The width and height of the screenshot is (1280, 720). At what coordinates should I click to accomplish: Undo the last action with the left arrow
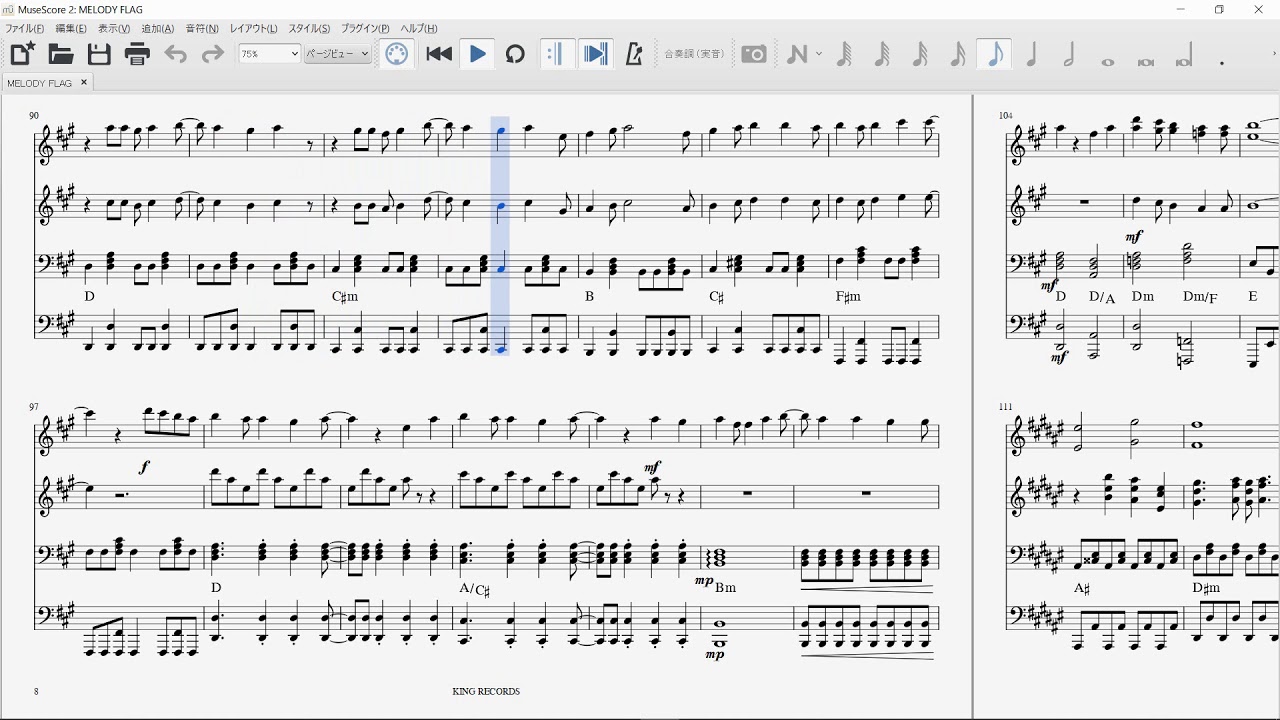click(175, 54)
